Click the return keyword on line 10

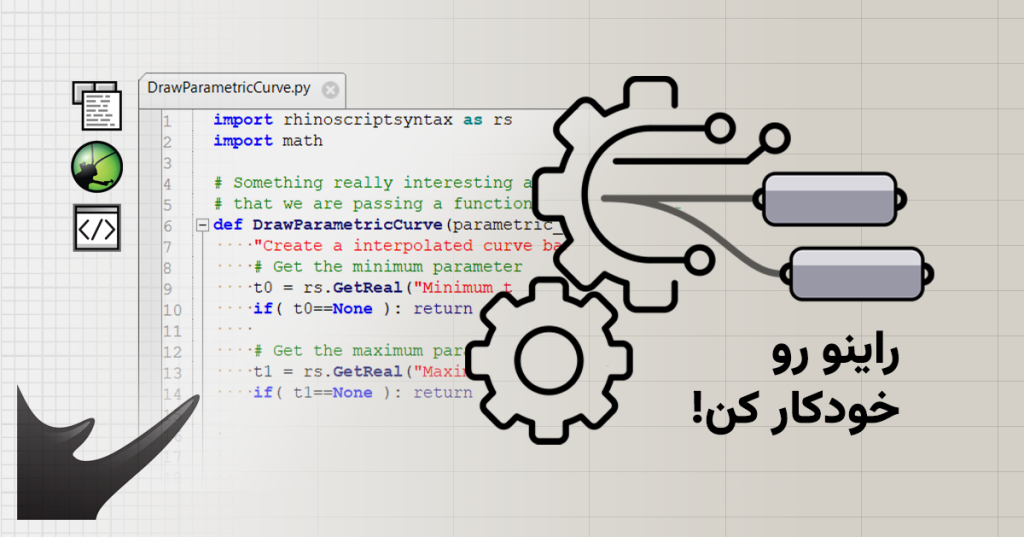coord(442,309)
